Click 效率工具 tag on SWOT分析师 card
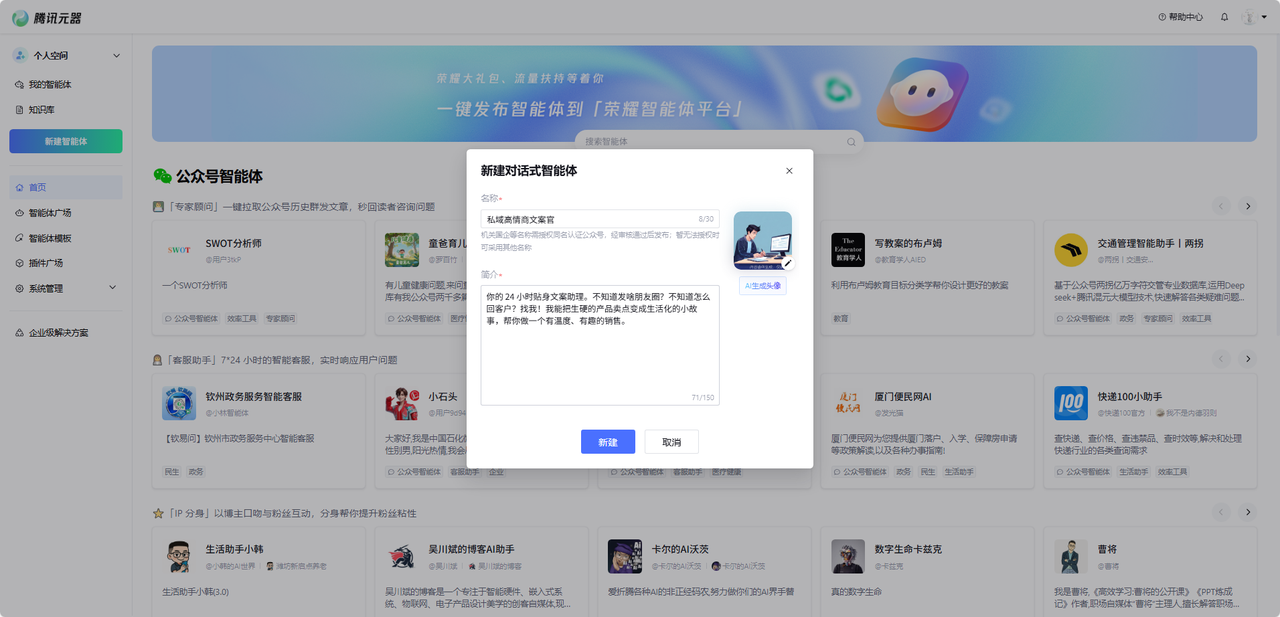 242,319
